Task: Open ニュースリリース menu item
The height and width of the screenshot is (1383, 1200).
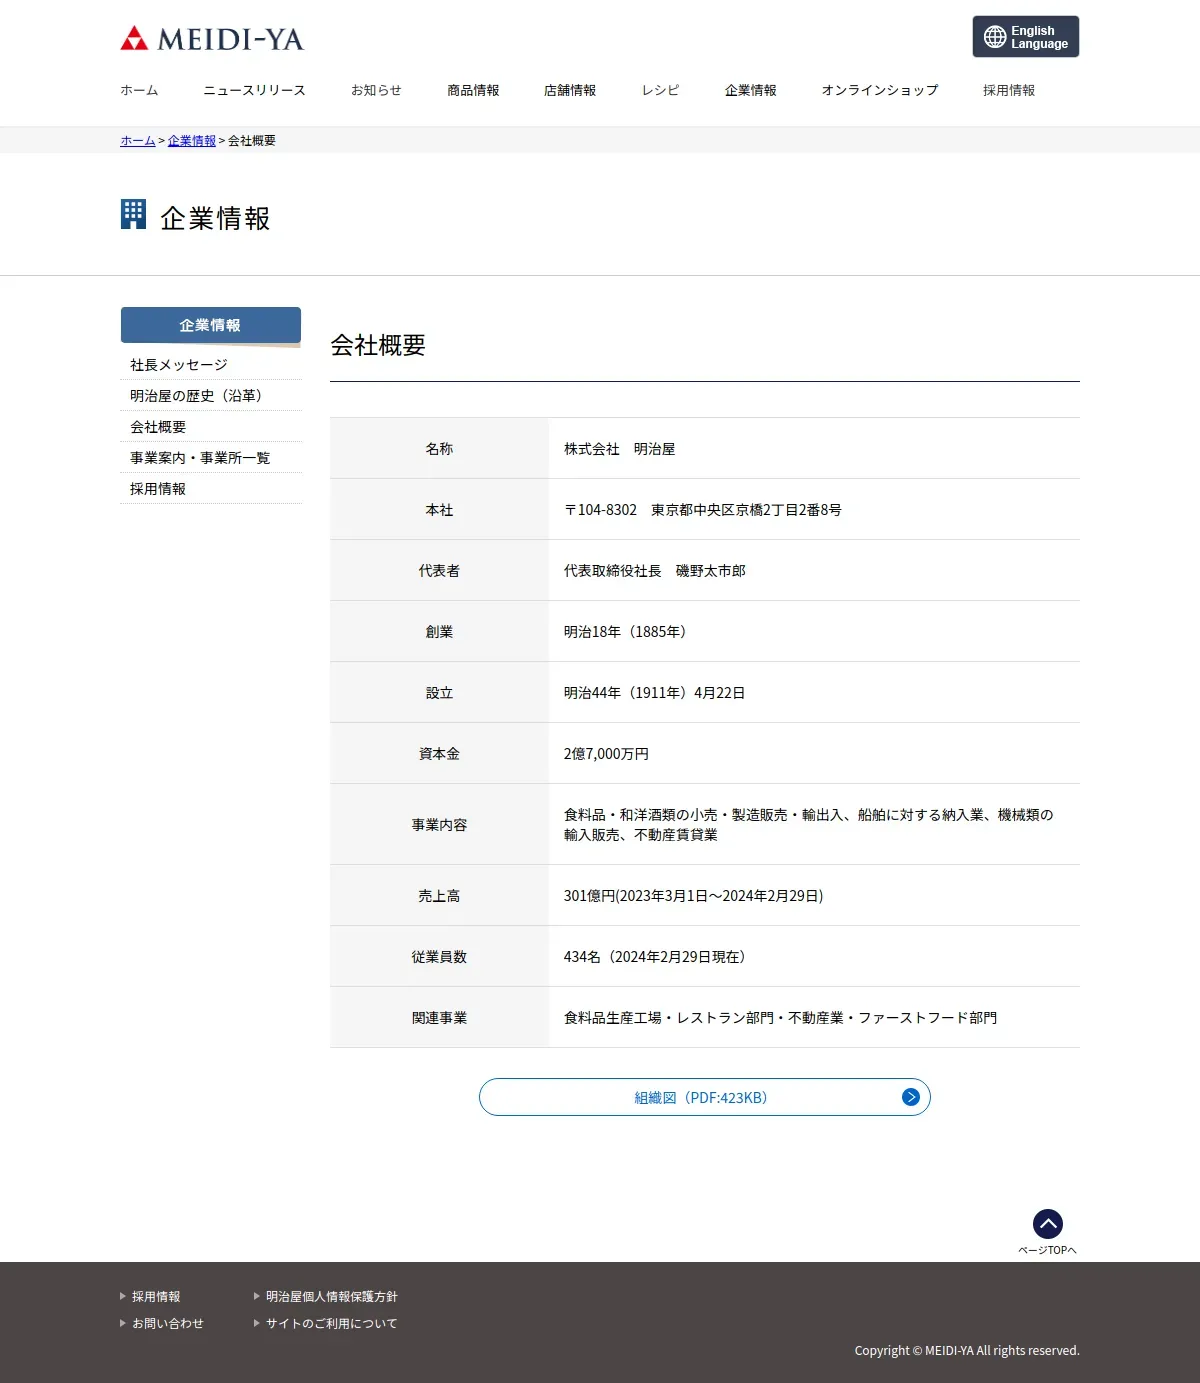Action: tap(254, 90)
